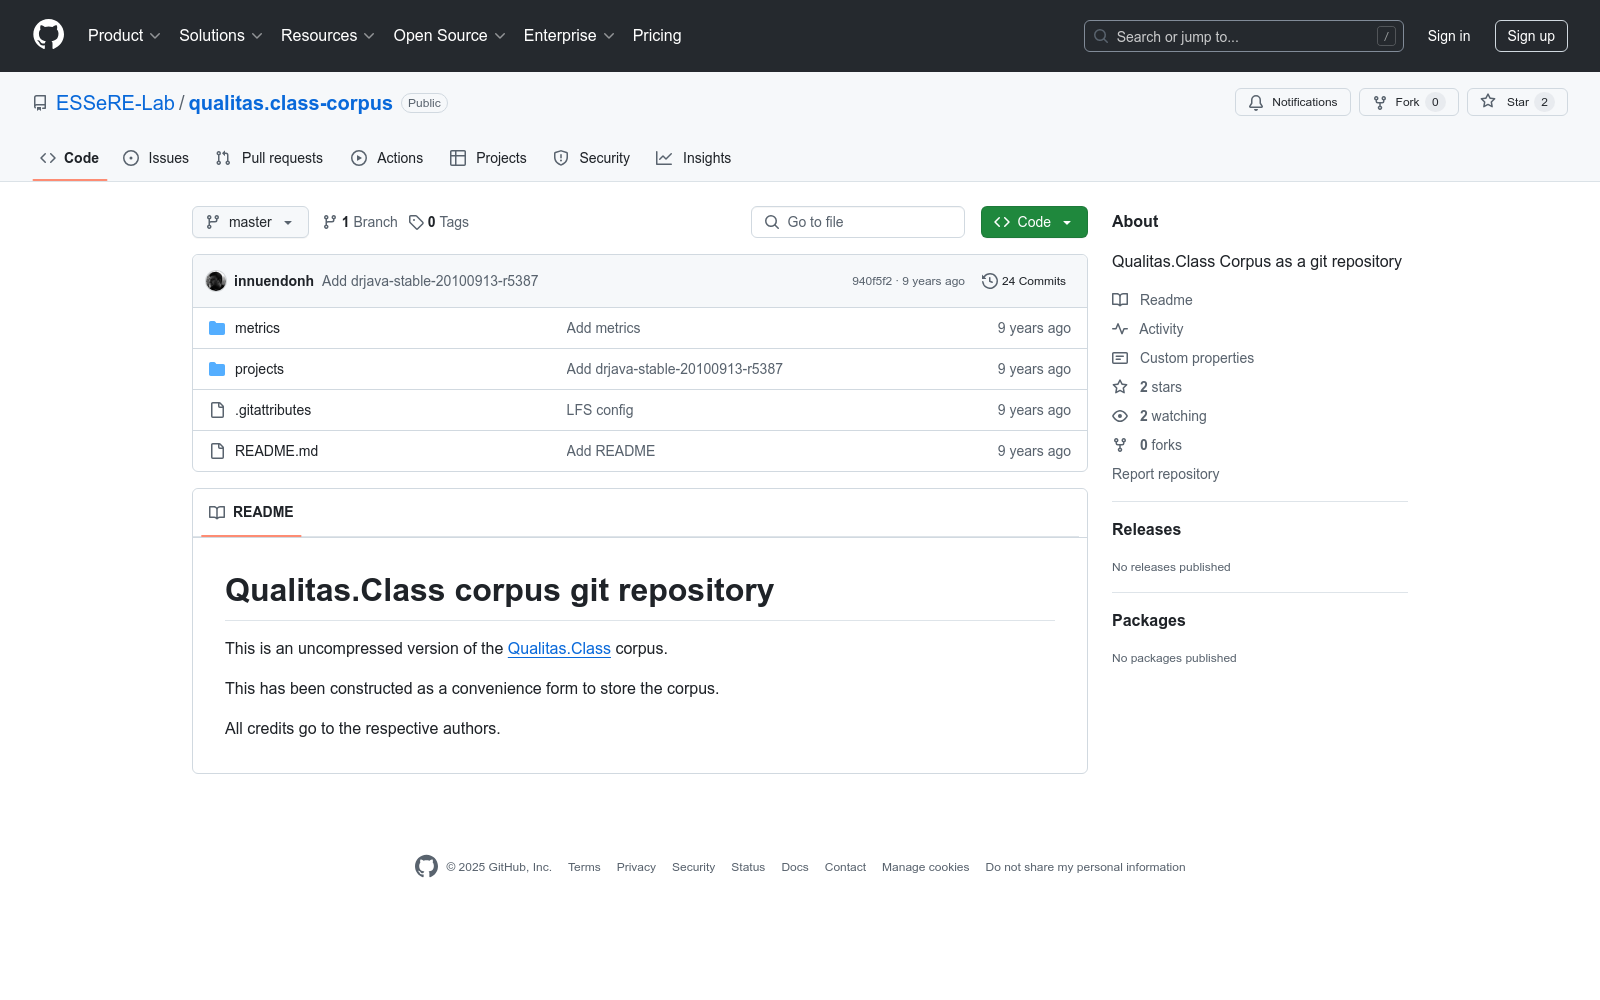Open the commit hash 940f5f2
Viewport: 1600px width, 1000px height.
tap(872, 281)
